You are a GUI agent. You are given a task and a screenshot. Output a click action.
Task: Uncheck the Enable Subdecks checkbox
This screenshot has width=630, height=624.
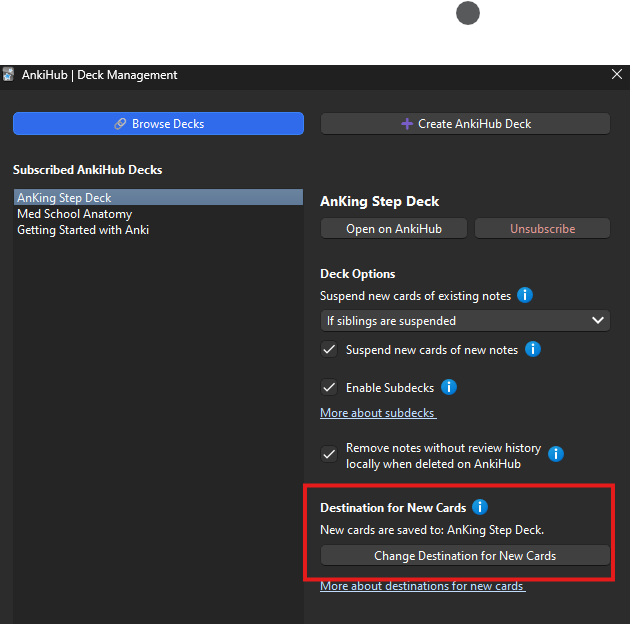click(329, 388)
